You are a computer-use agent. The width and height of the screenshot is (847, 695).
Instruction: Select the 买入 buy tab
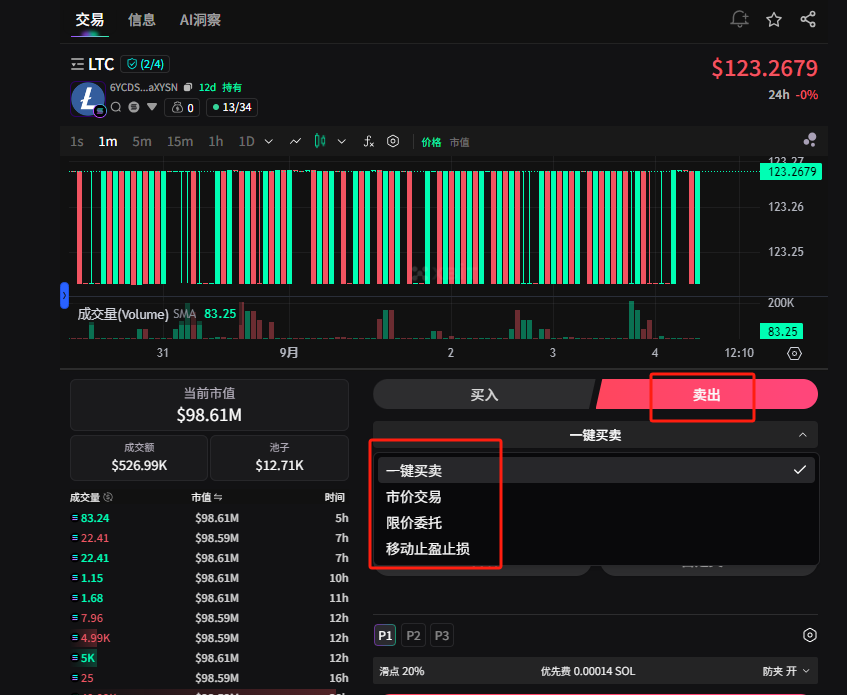tap(484, 395)
